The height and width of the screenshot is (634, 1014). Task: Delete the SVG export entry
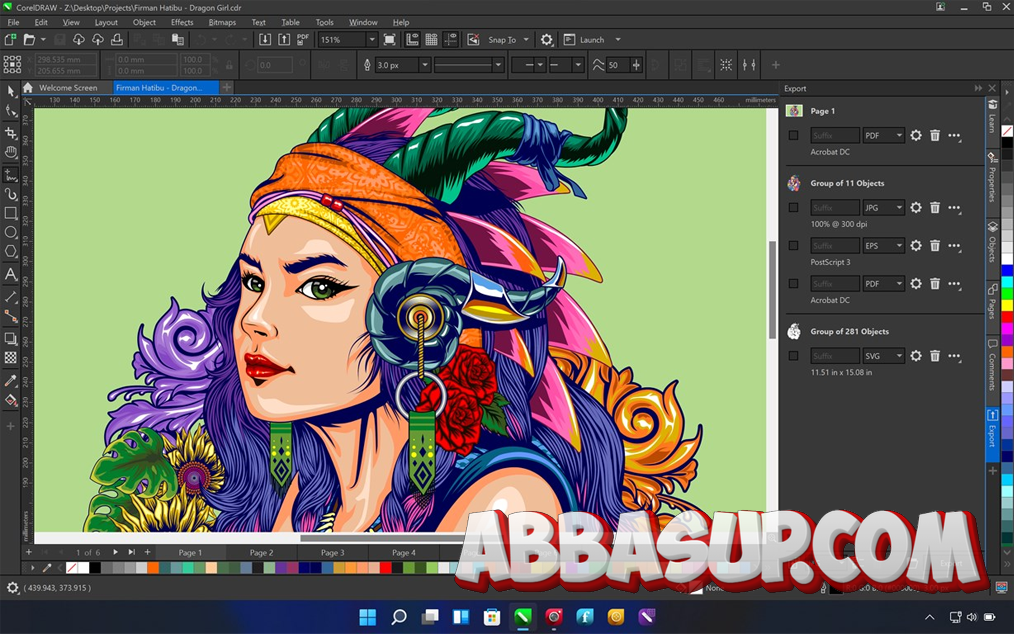tap(935, 355)
